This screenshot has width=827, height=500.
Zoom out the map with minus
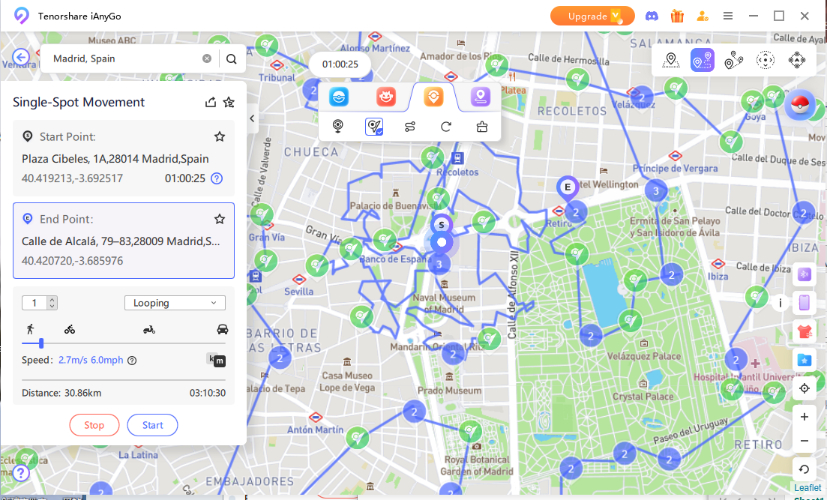click(804, 441)
